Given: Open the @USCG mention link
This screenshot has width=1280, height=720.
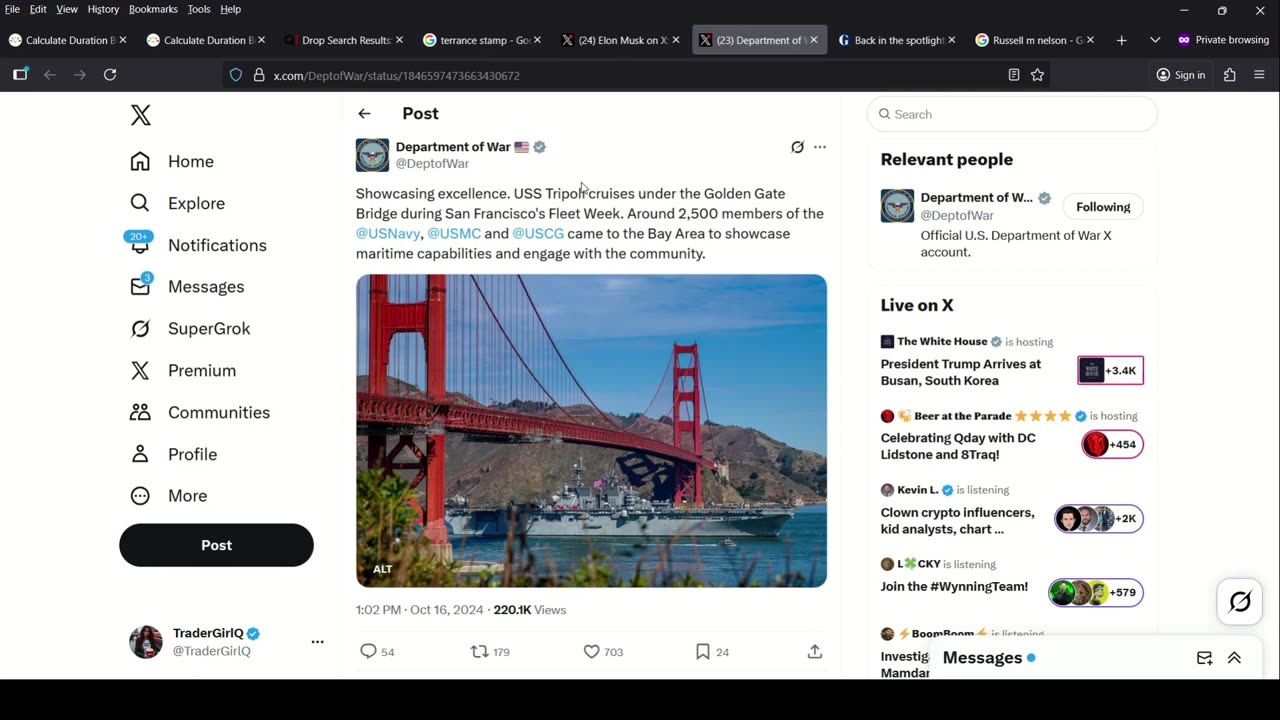Looking at the screenshot, I should [x=538, y=234].
